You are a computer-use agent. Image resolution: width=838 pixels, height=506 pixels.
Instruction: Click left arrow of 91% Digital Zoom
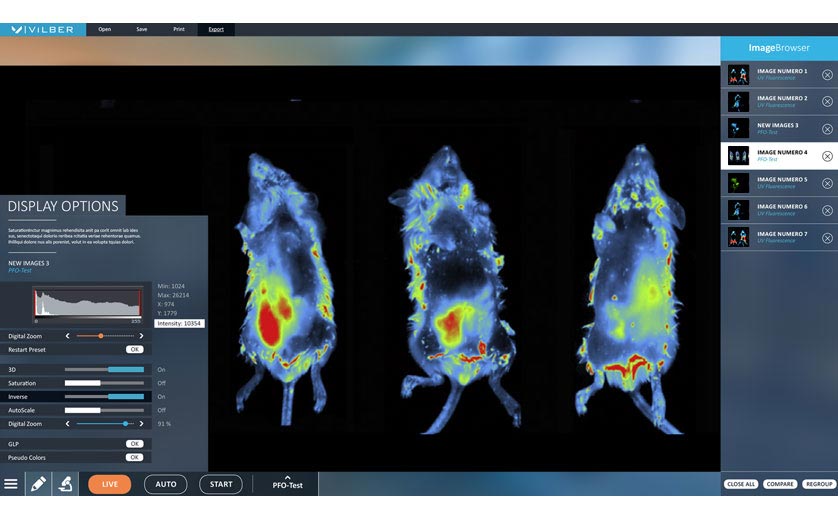(68, 424)
